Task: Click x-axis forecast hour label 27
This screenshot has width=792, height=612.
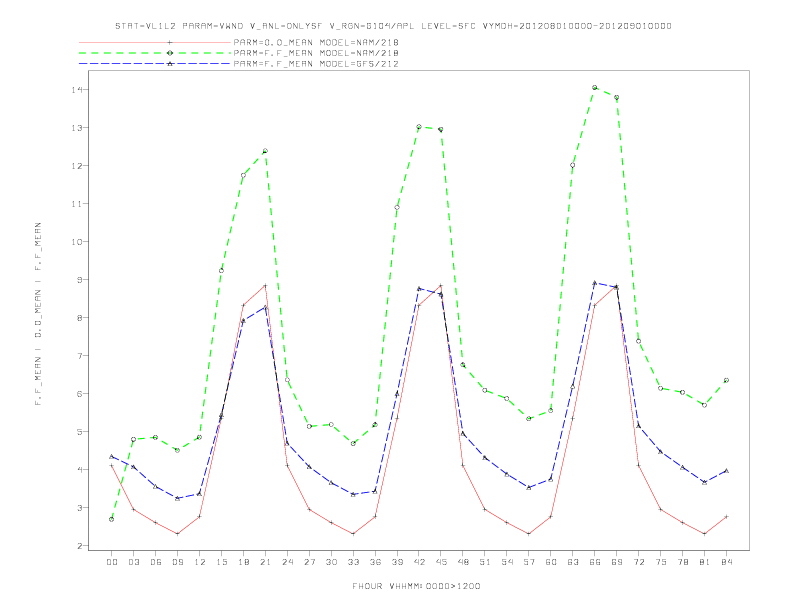Action: click(309, 562)
